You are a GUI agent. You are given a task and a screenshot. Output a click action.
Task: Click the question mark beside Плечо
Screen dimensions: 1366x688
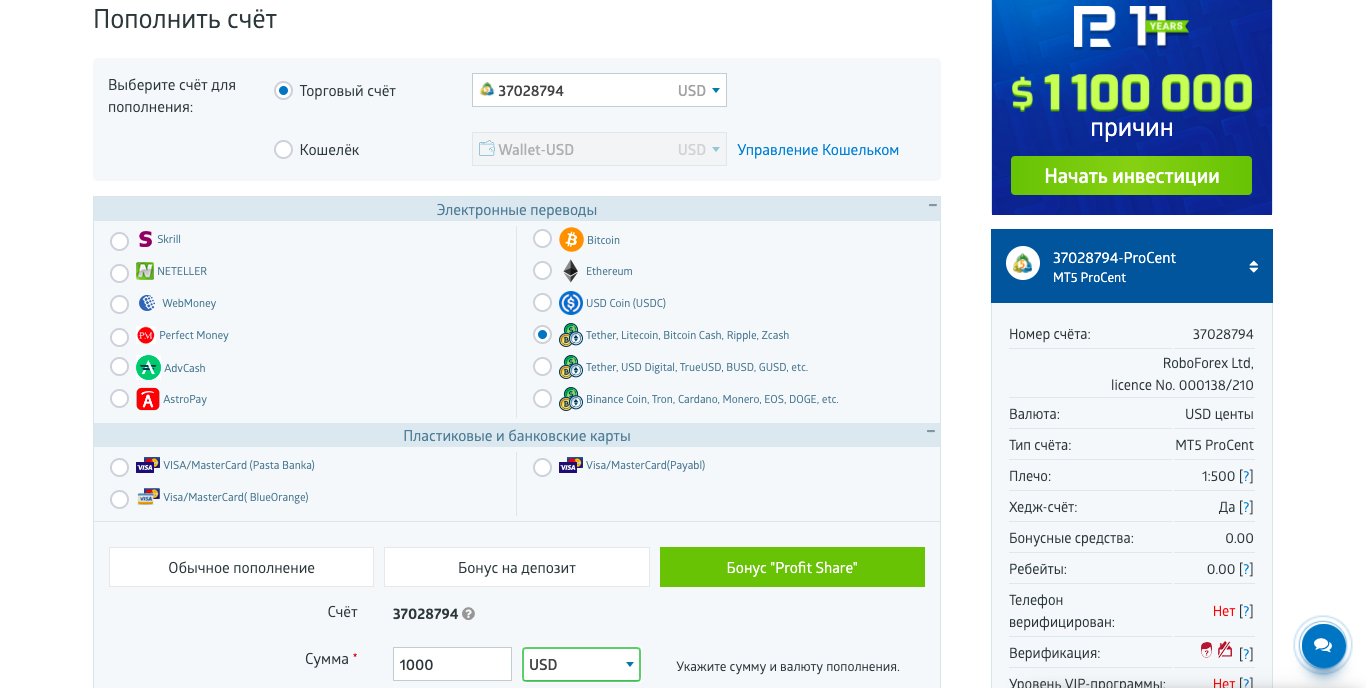pos(1246,476)
